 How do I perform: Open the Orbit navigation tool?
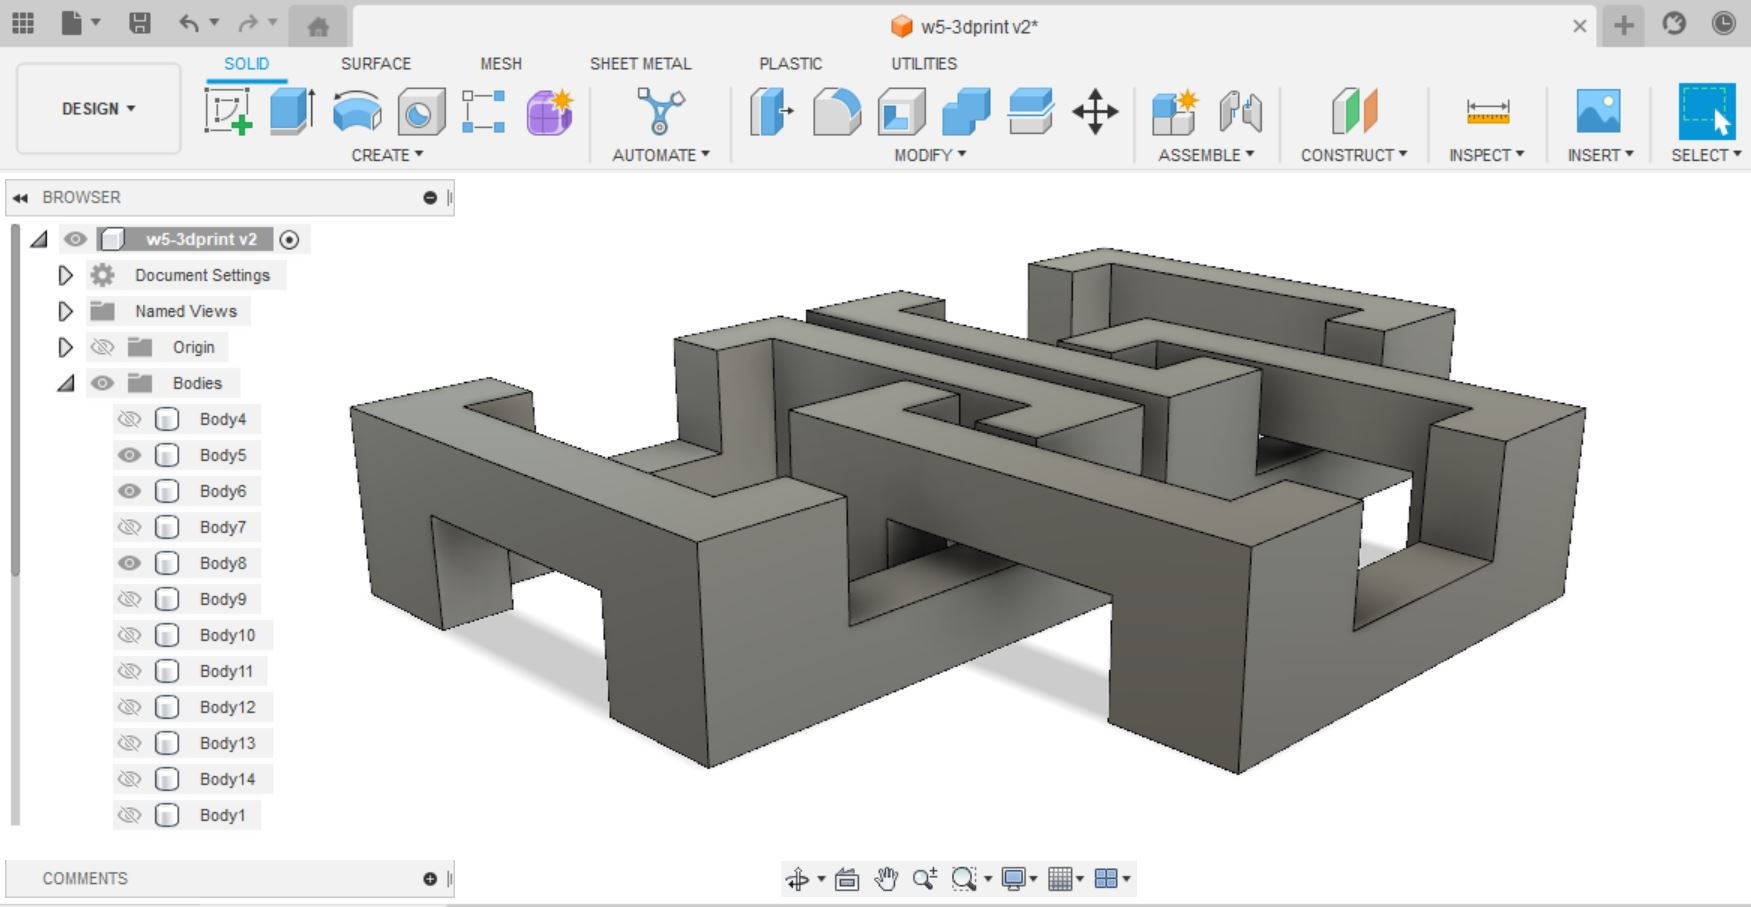pos(798,879)
